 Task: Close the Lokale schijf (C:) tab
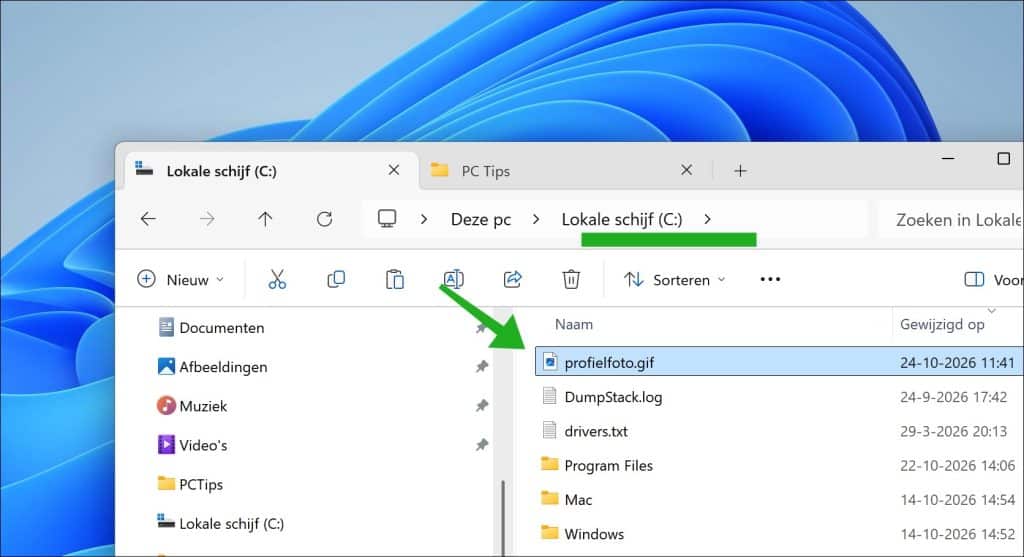pyautogui.click(x=394, y=170)
